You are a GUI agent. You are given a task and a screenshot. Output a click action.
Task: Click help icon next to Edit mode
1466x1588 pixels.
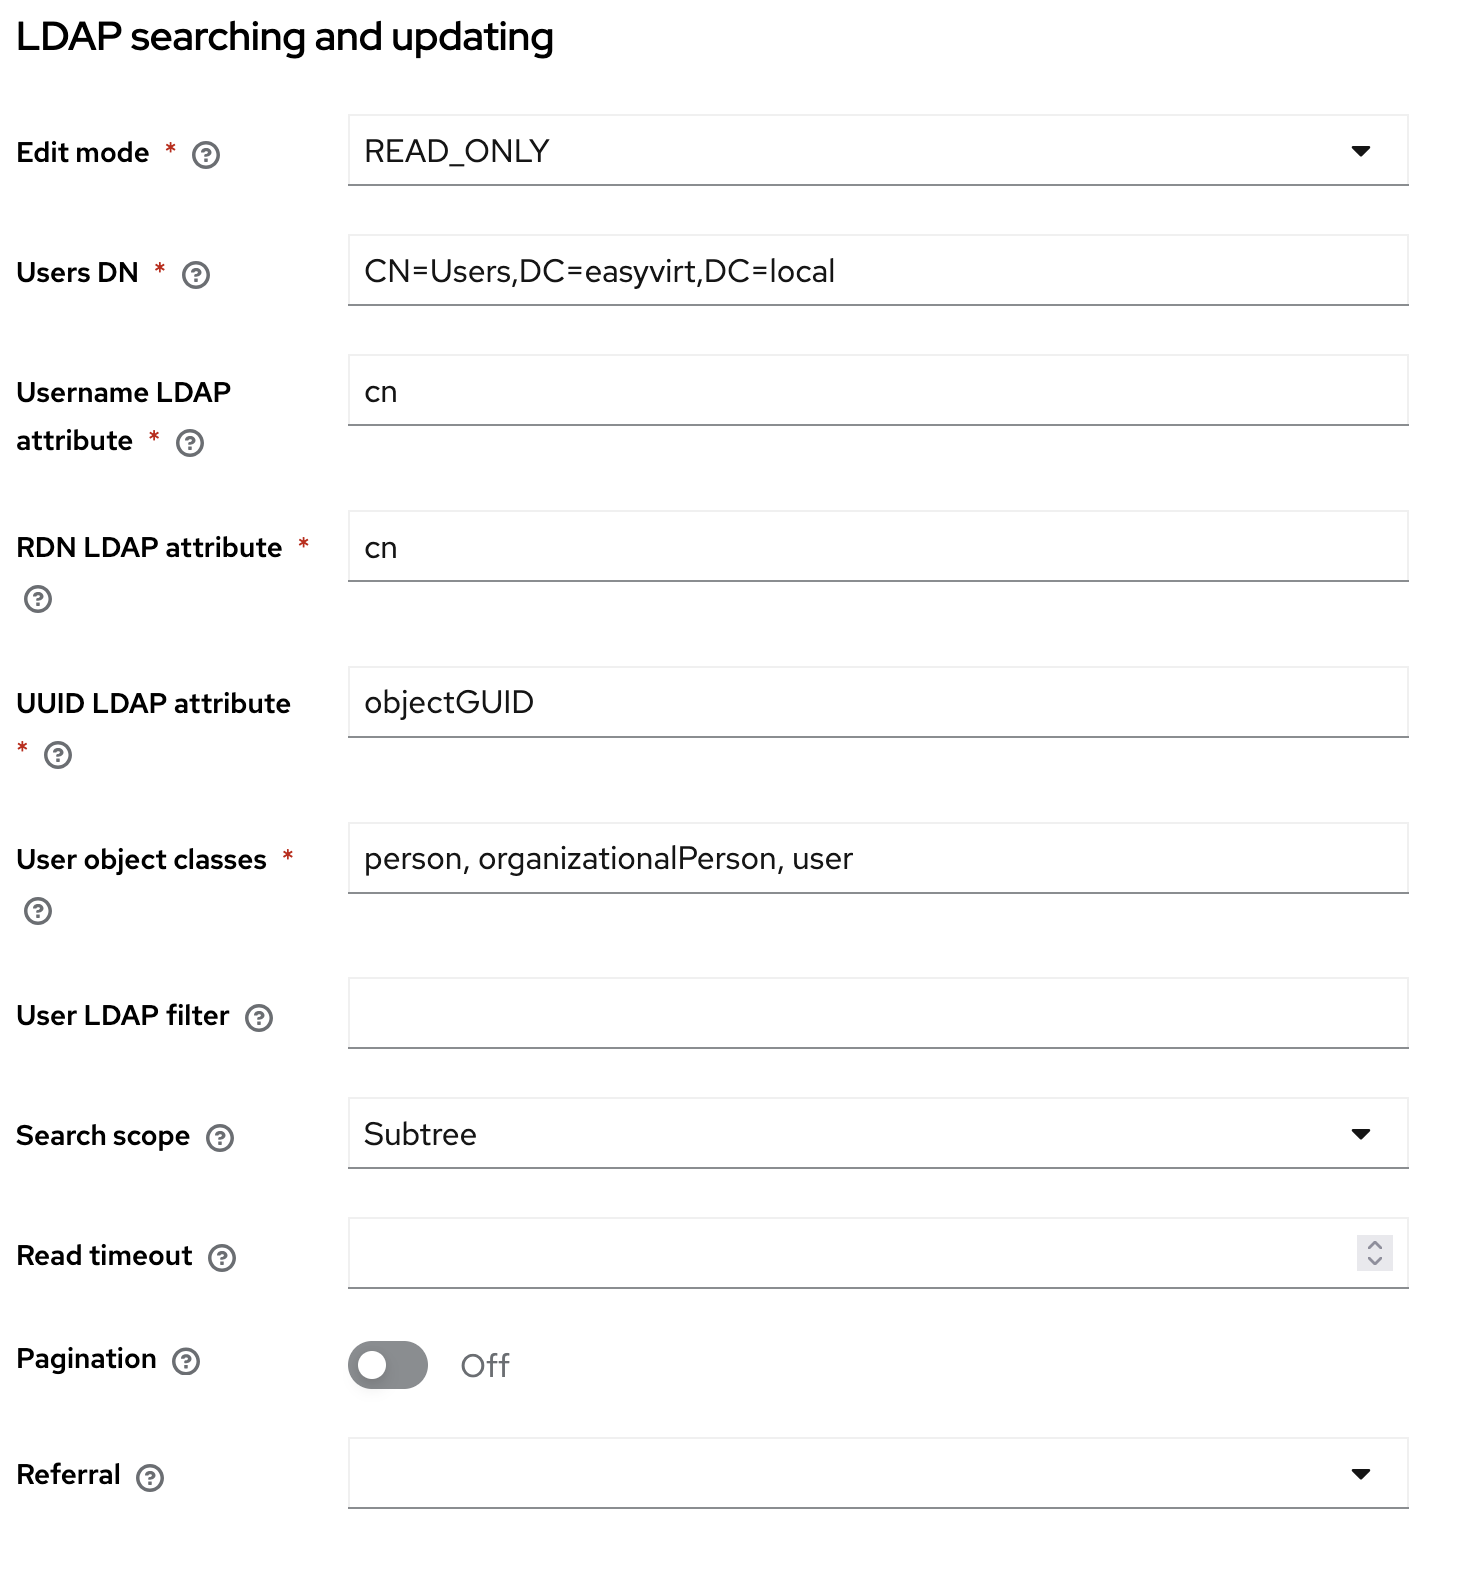pyautogui.click(x=206, y=155)
